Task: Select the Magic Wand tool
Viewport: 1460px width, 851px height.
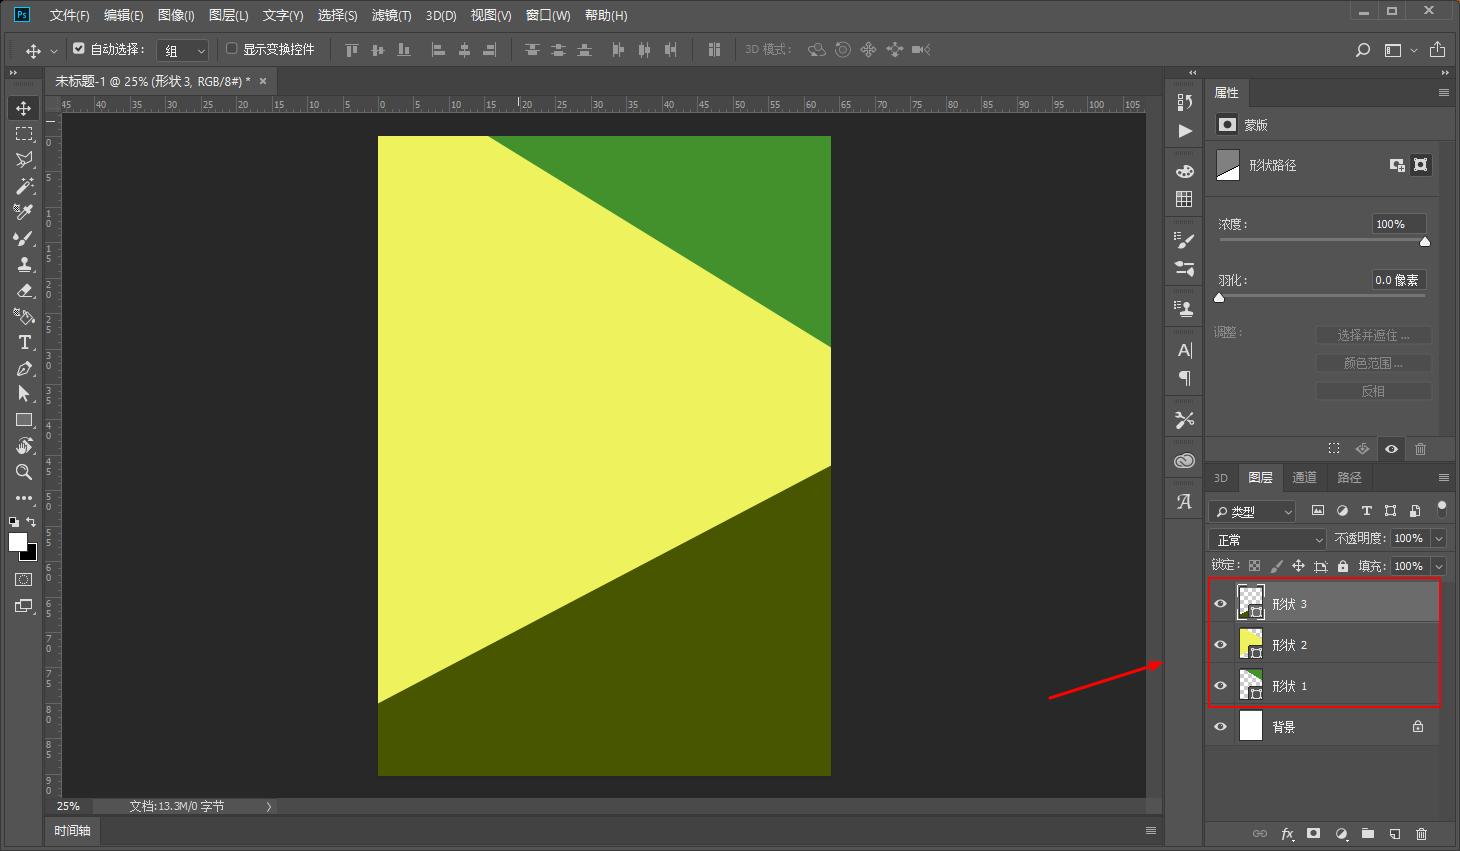Action: [x=24, y=186]
